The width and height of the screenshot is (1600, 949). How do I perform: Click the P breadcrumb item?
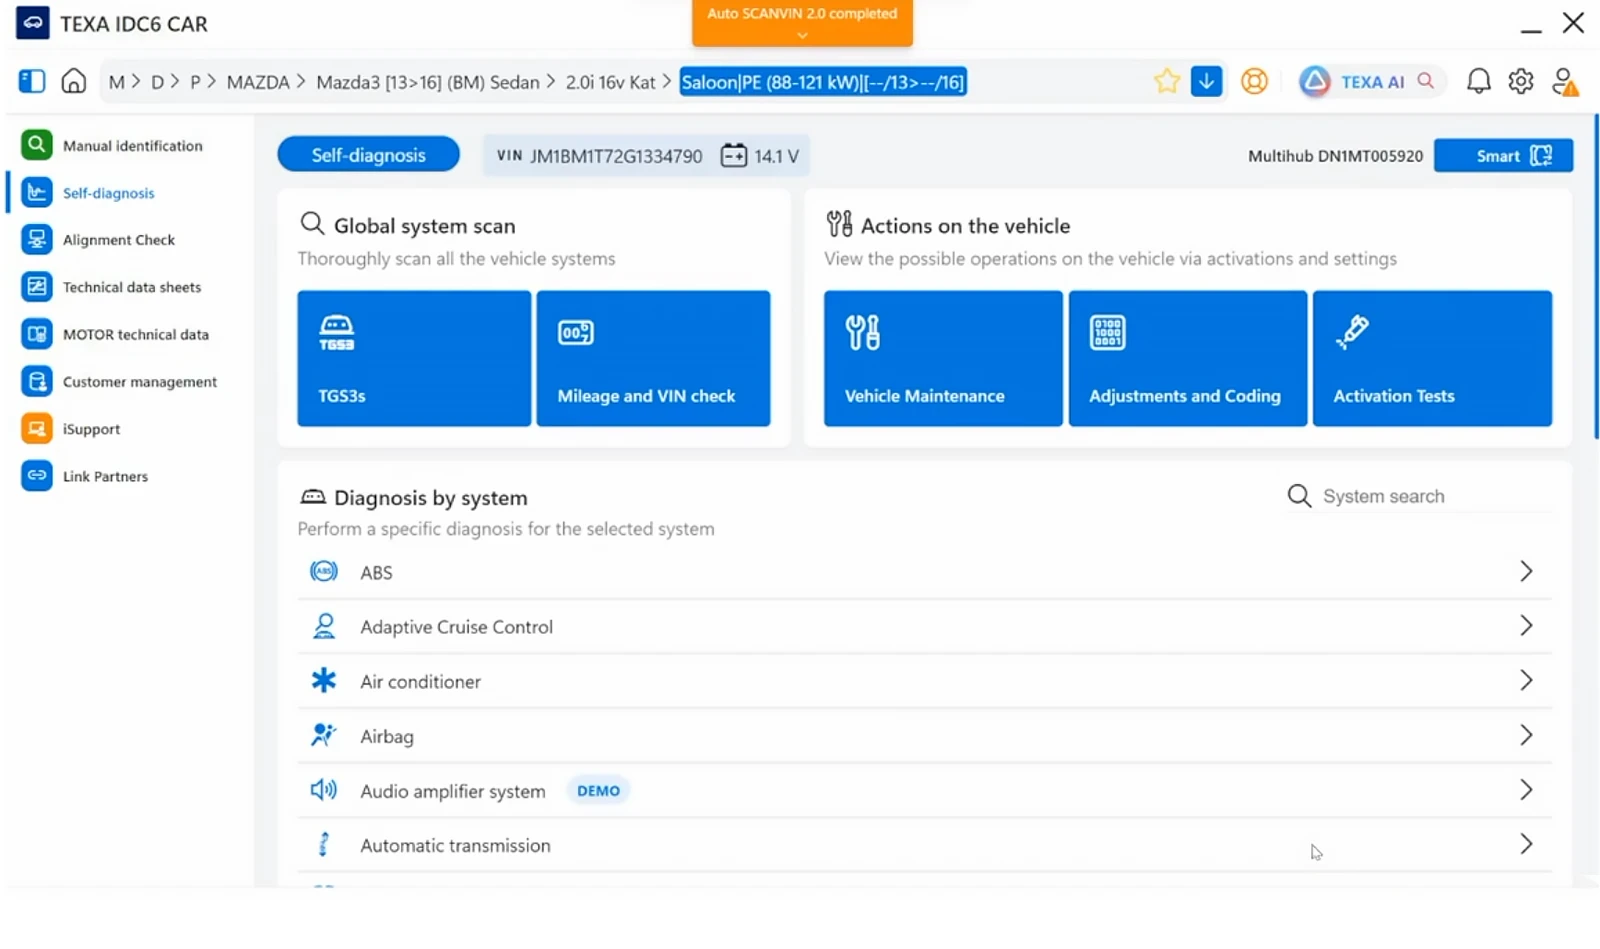coord(196,82)
